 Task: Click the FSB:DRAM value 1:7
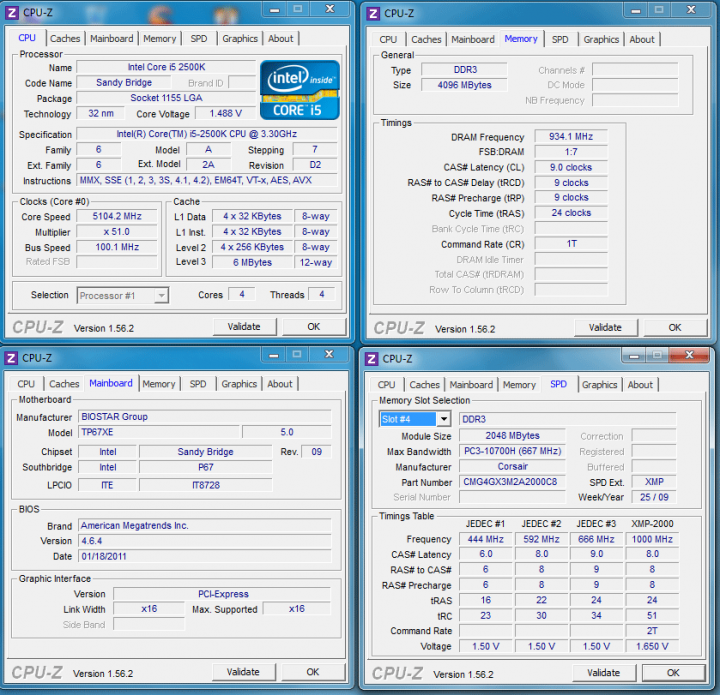[571, 152]
